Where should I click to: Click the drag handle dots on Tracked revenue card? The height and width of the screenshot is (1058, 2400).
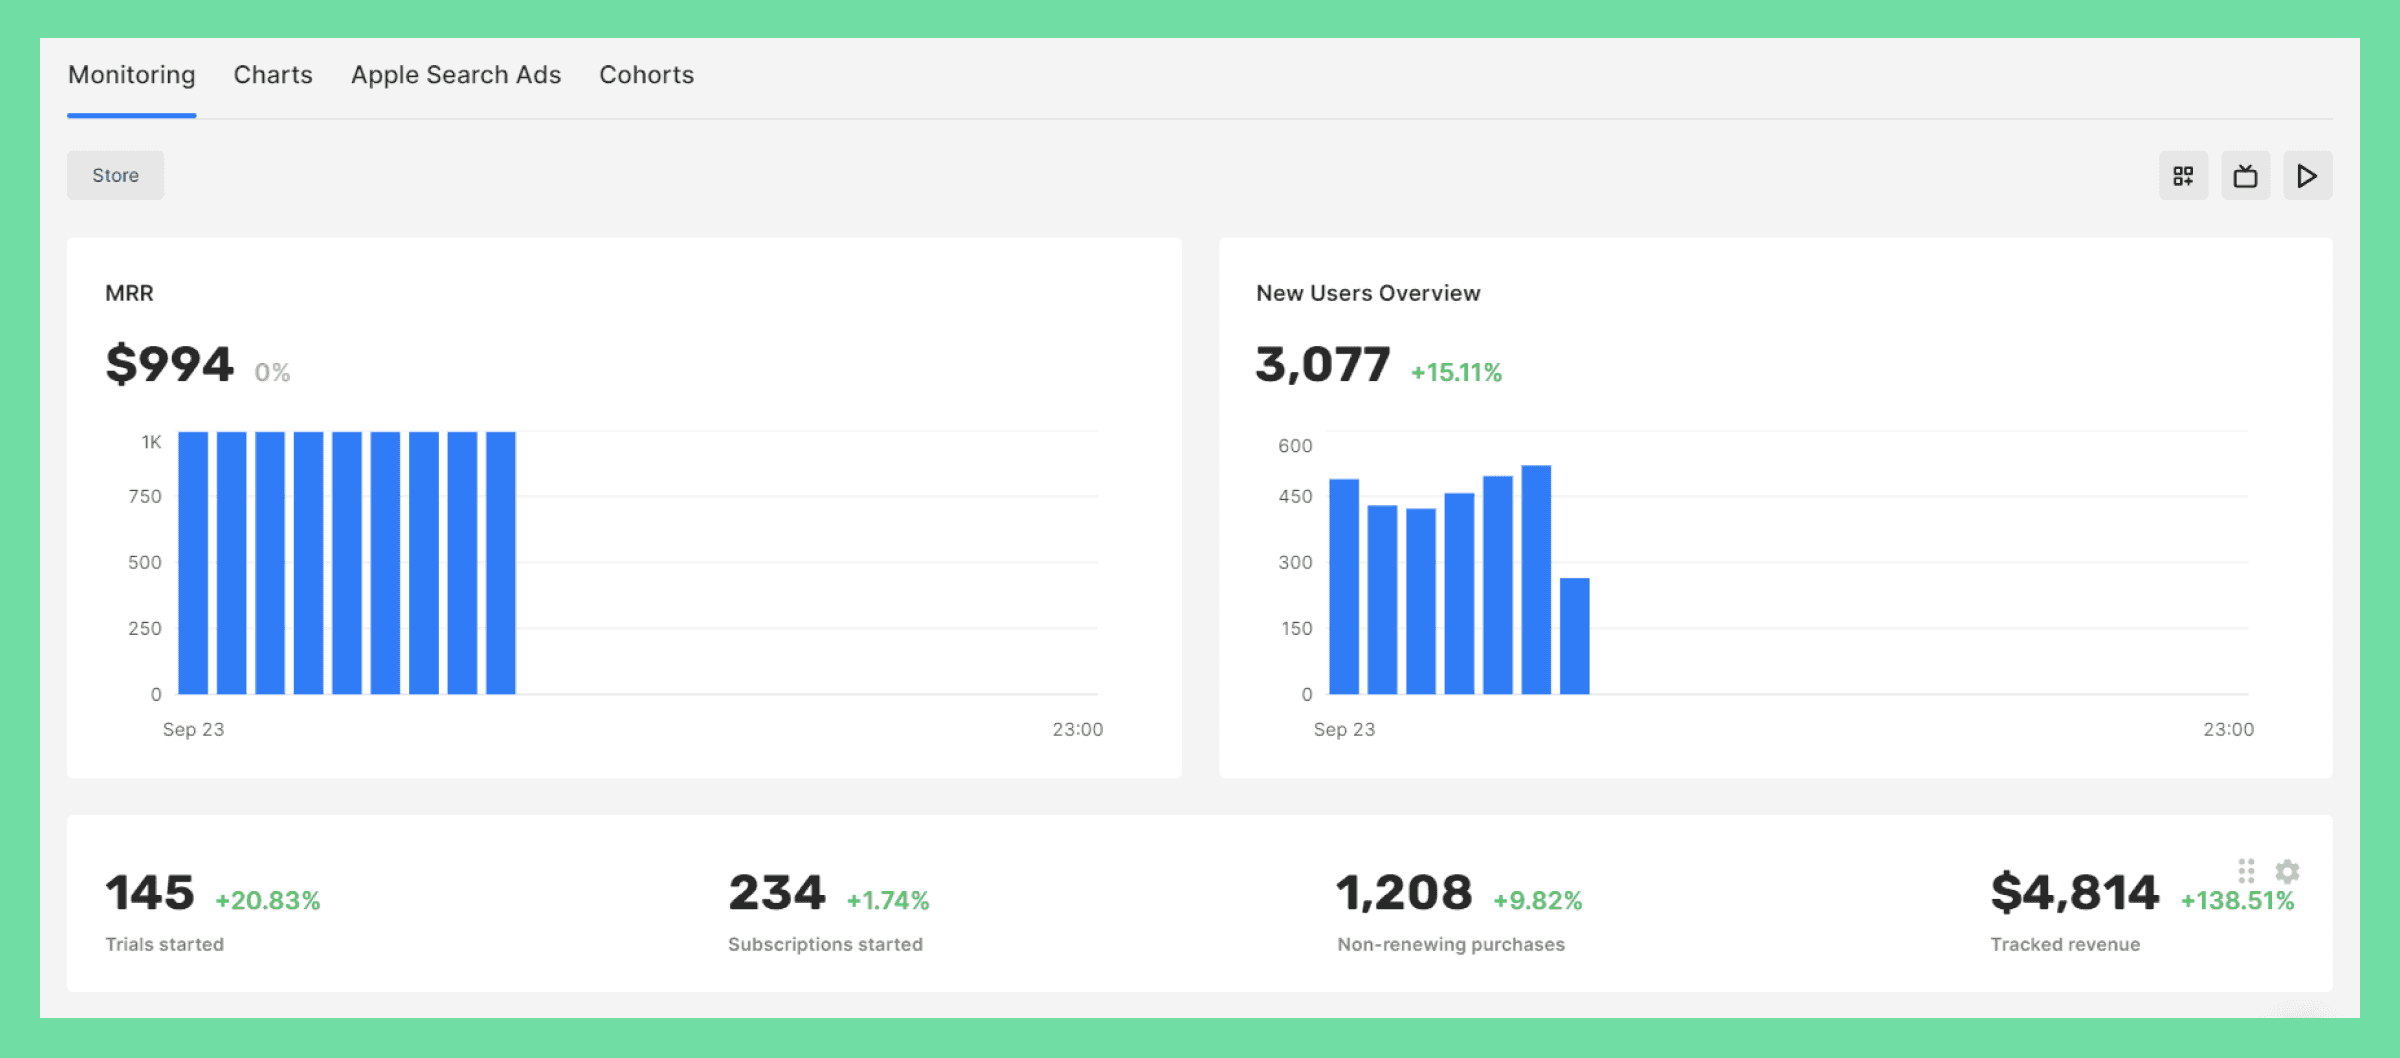pyautogui.click(x=2247, y=871)
